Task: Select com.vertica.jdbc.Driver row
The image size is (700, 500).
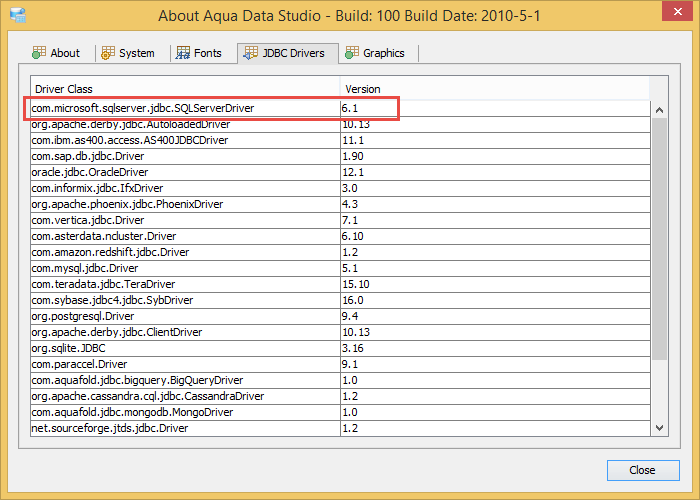Action: click(340, 221)
